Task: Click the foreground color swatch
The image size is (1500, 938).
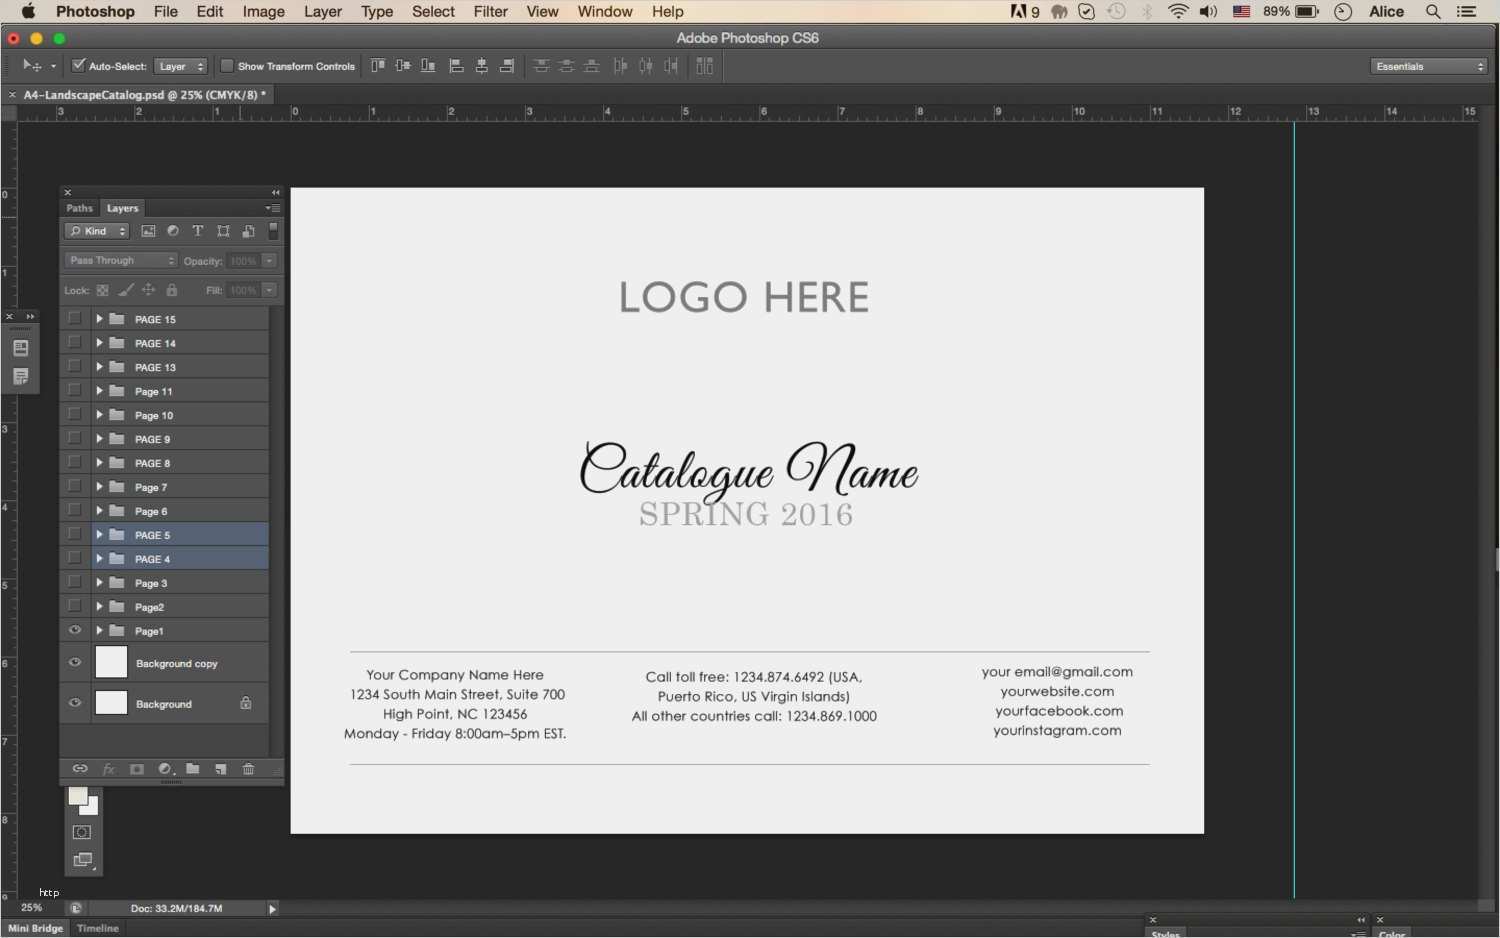Action: pyautogui.click(x=77, y=796)
